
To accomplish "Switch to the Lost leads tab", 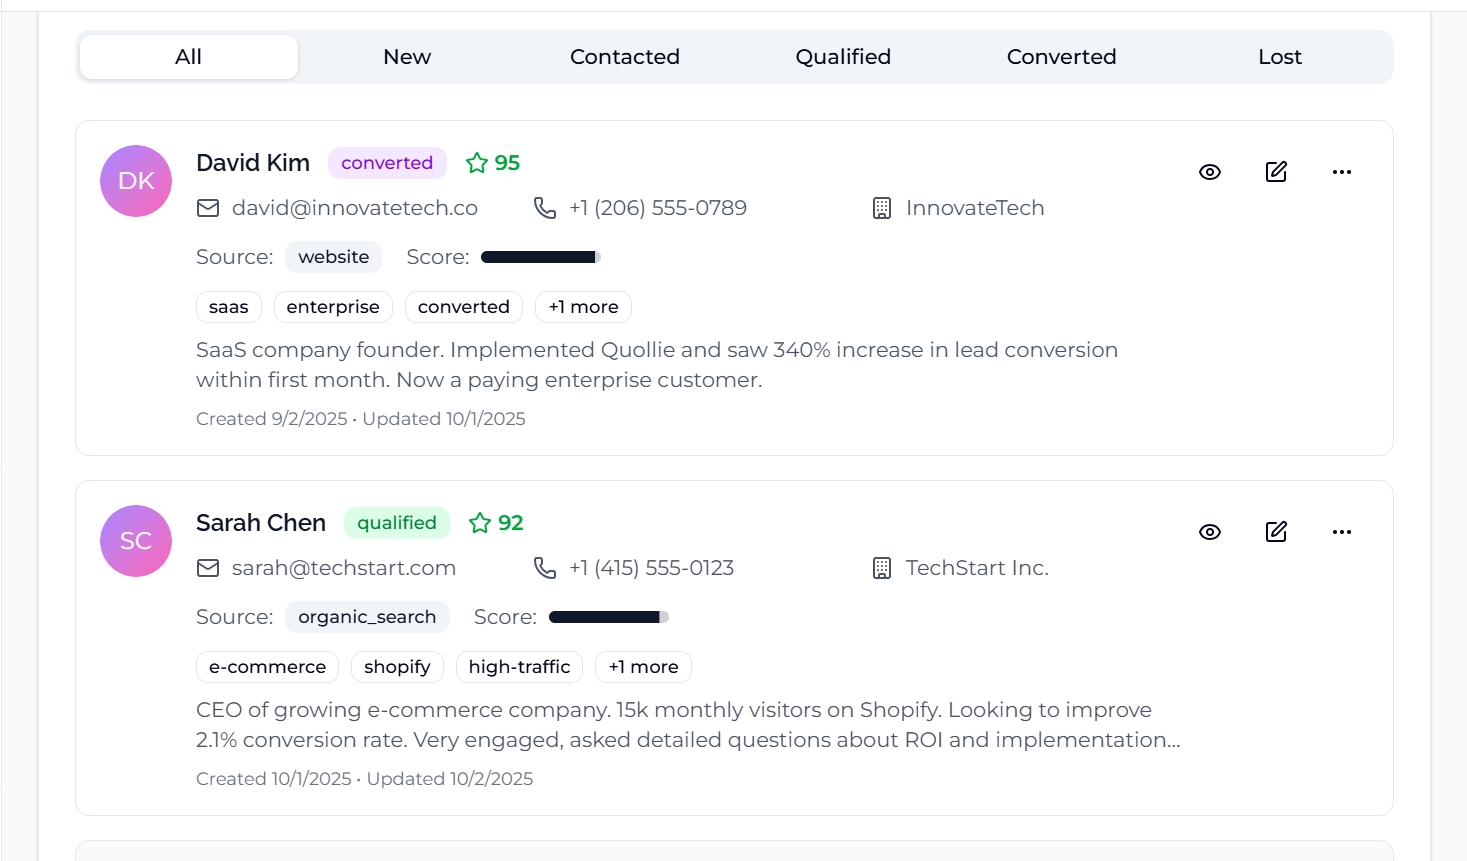I will (x=1280, y=57).
